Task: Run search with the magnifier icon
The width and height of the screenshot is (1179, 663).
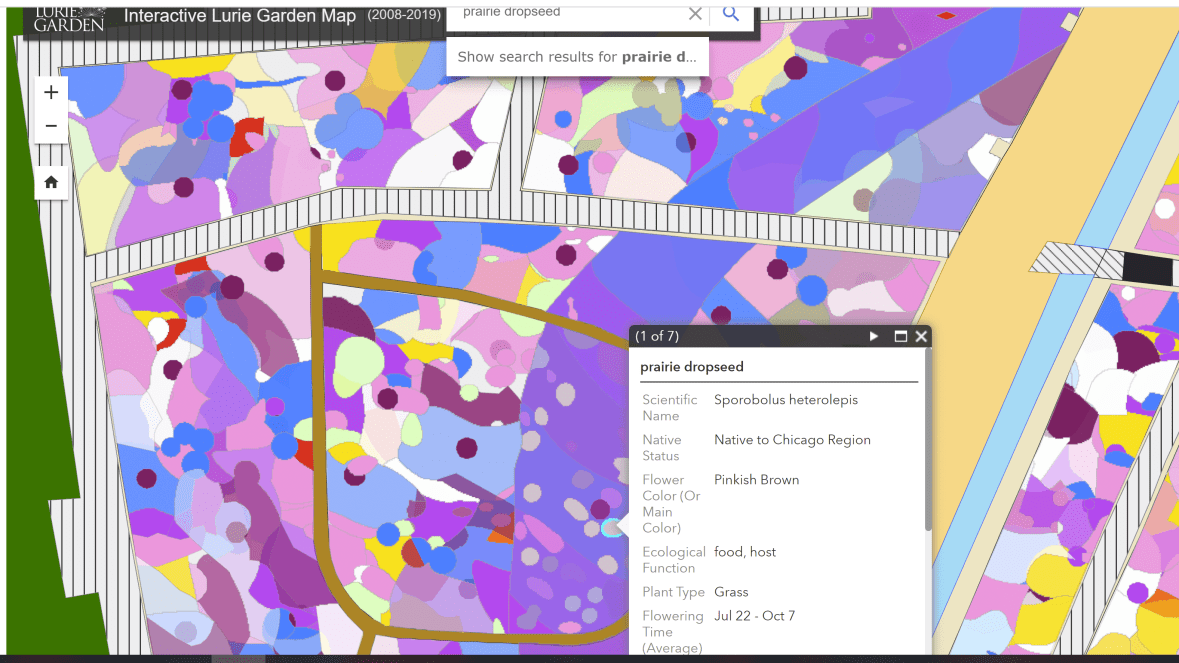Action: (731, 14)
